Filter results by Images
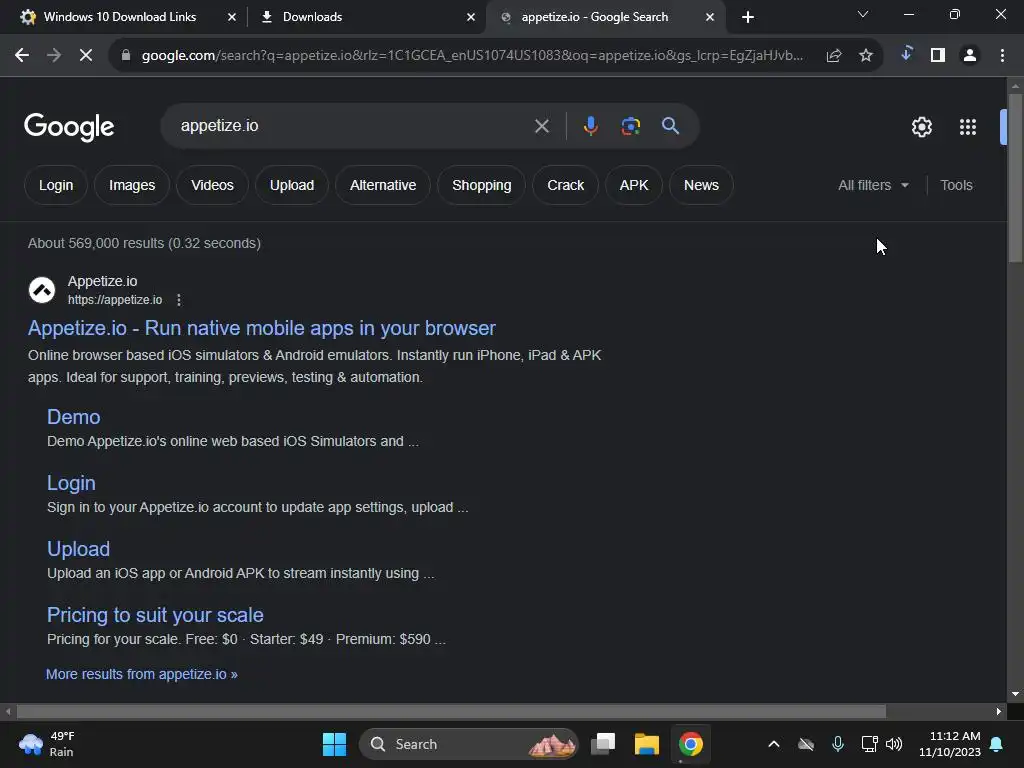Viewport: 1024px width, 768px height. 132,185
